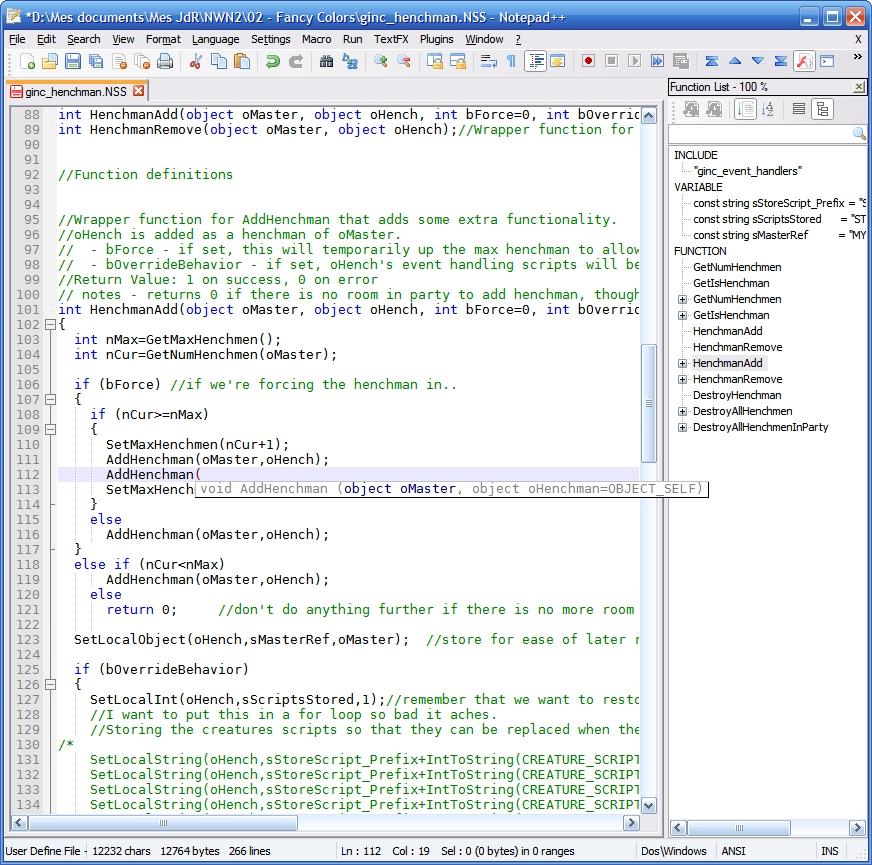Collapse code fold at line 107
The height and width of the screenshot is (865, 872).
(x=49, y=400)
